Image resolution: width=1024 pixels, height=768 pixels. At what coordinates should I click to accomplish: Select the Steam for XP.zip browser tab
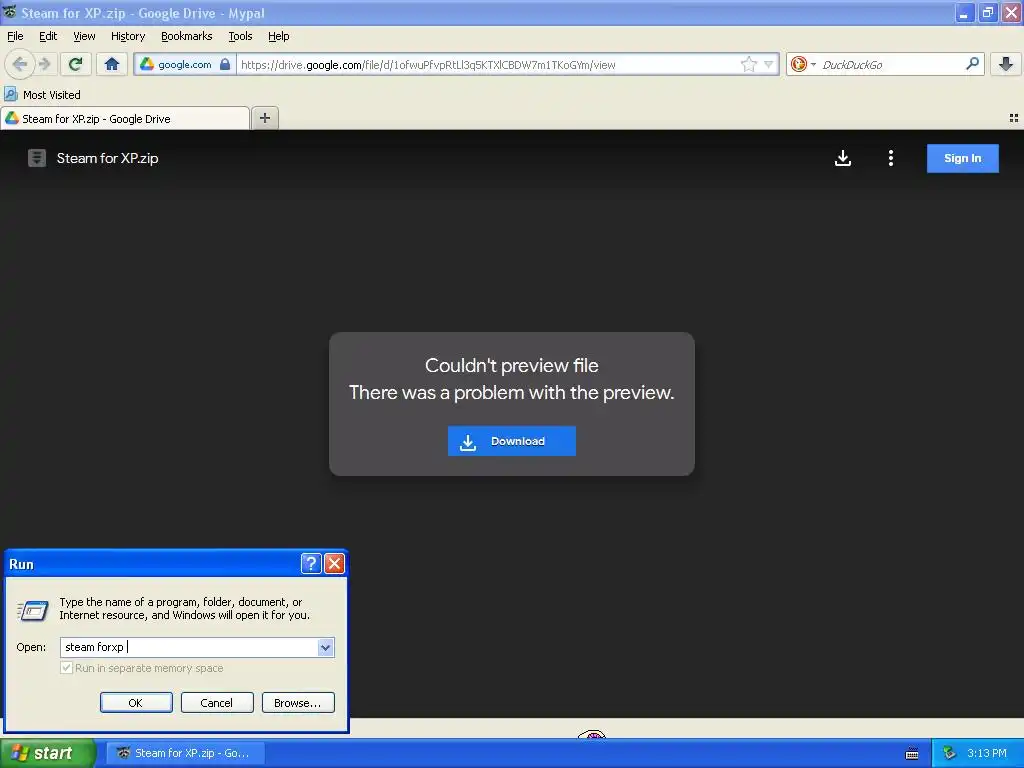click(125, 118)
